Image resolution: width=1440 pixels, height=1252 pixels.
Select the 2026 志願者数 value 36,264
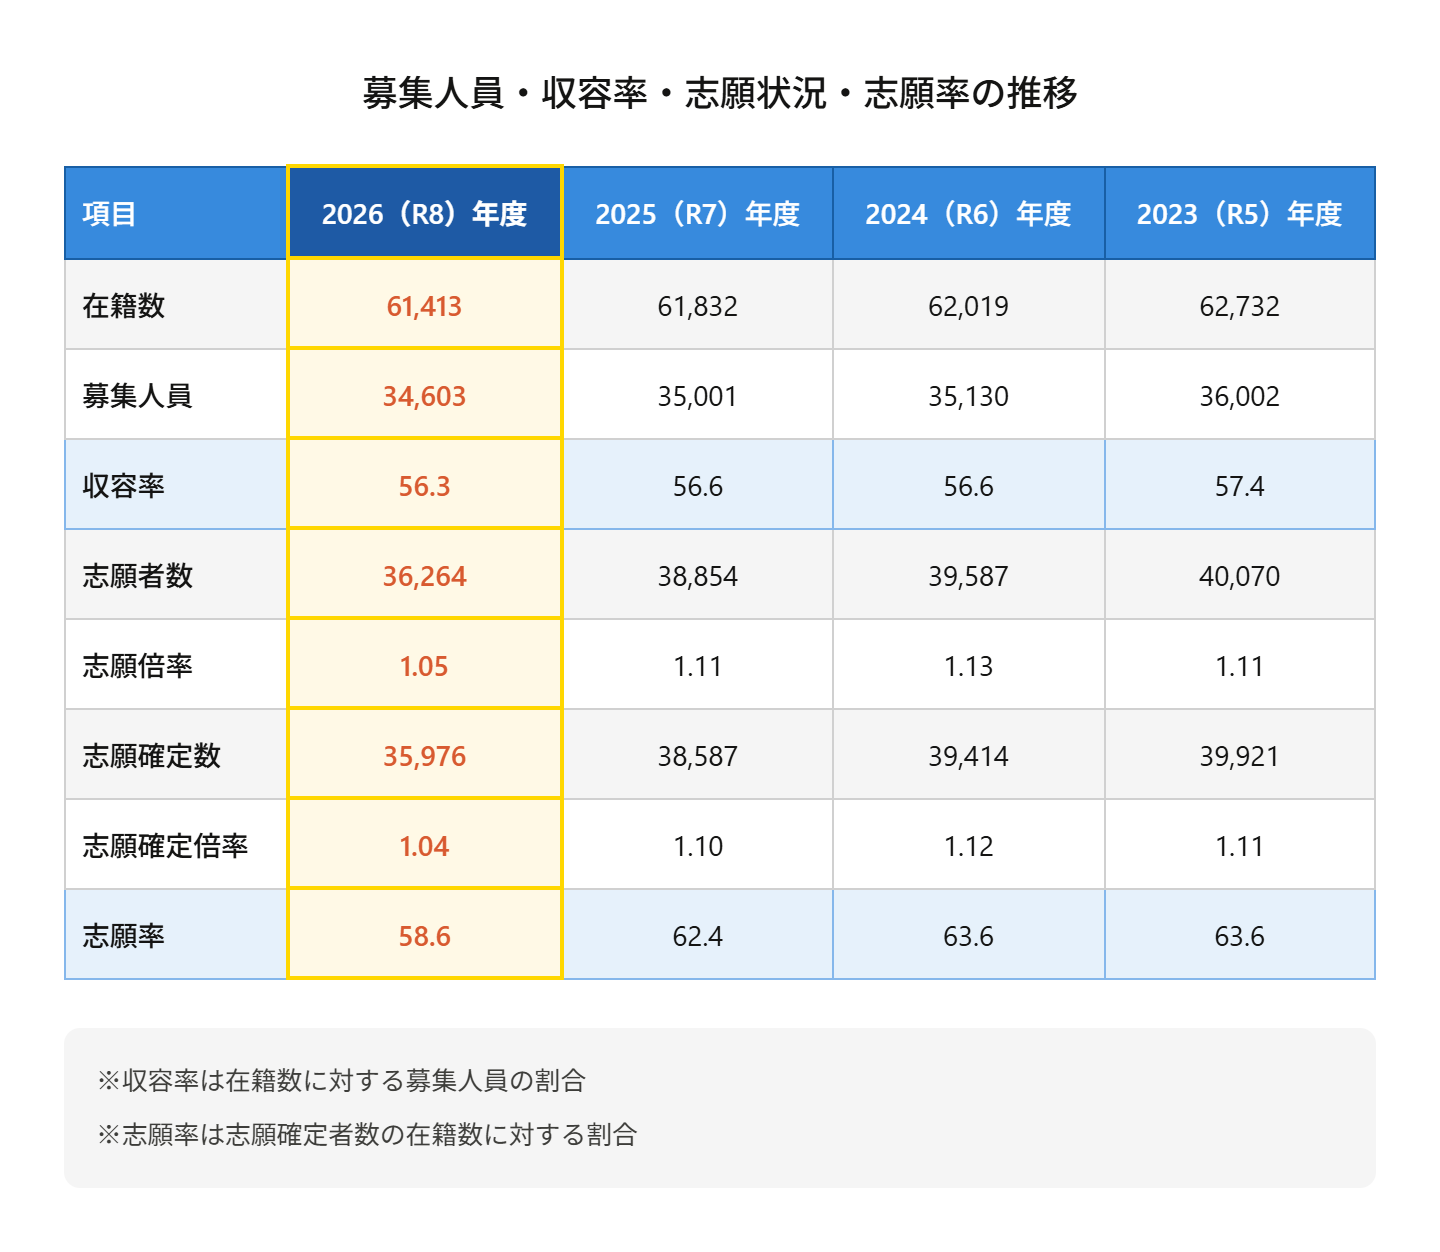pos(424,576)
